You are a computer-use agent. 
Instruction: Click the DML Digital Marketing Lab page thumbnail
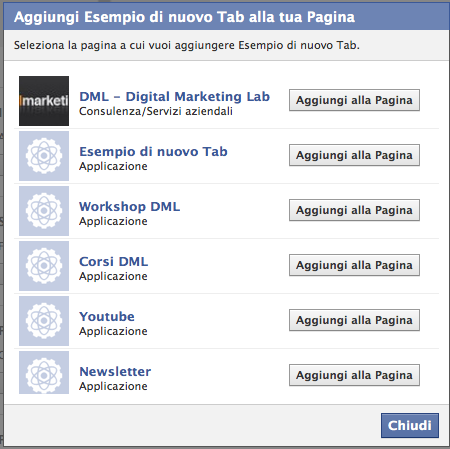[x=44, y=101]
